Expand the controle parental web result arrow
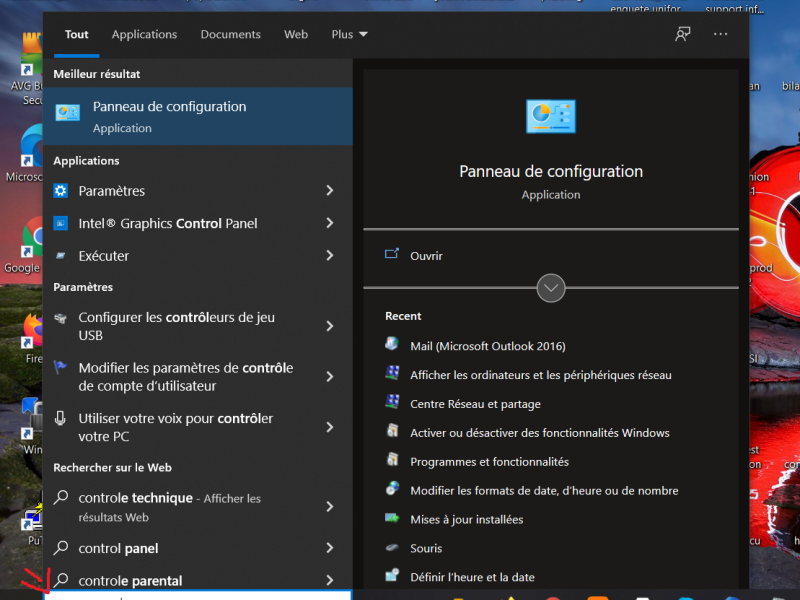 tap(330, 580)
